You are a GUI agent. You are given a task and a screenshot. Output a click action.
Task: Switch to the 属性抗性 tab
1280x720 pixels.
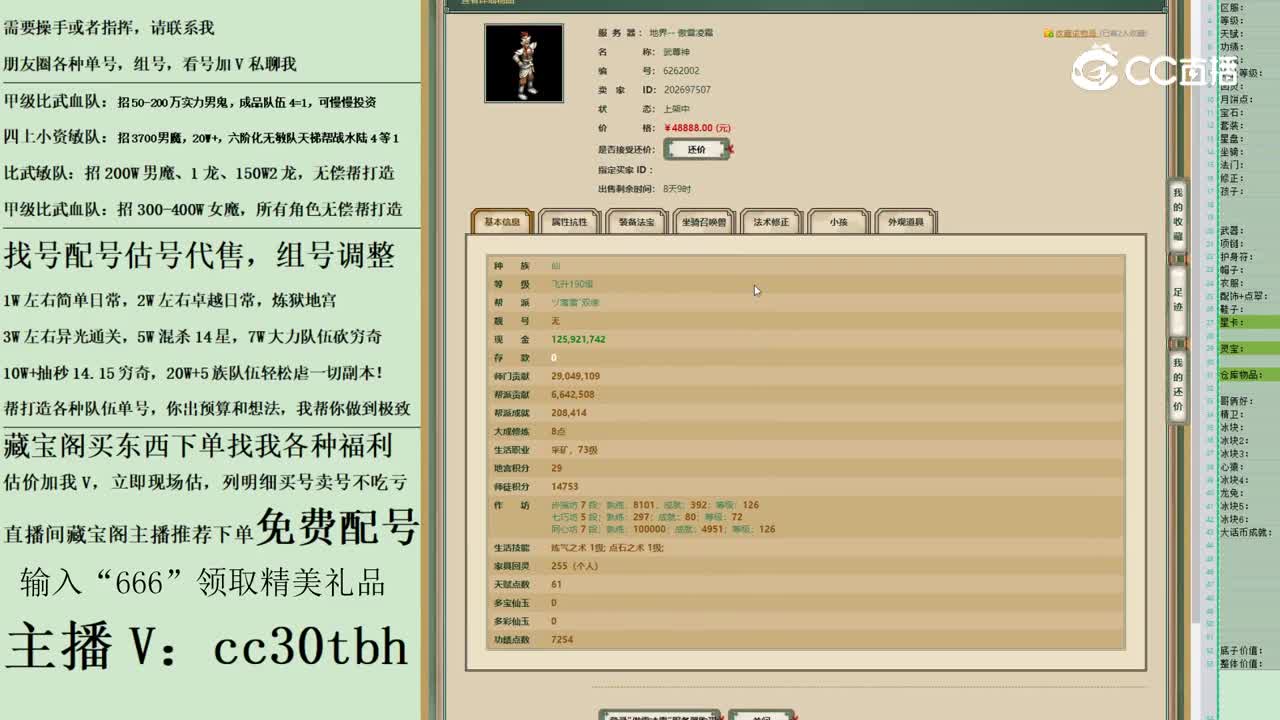569,222
